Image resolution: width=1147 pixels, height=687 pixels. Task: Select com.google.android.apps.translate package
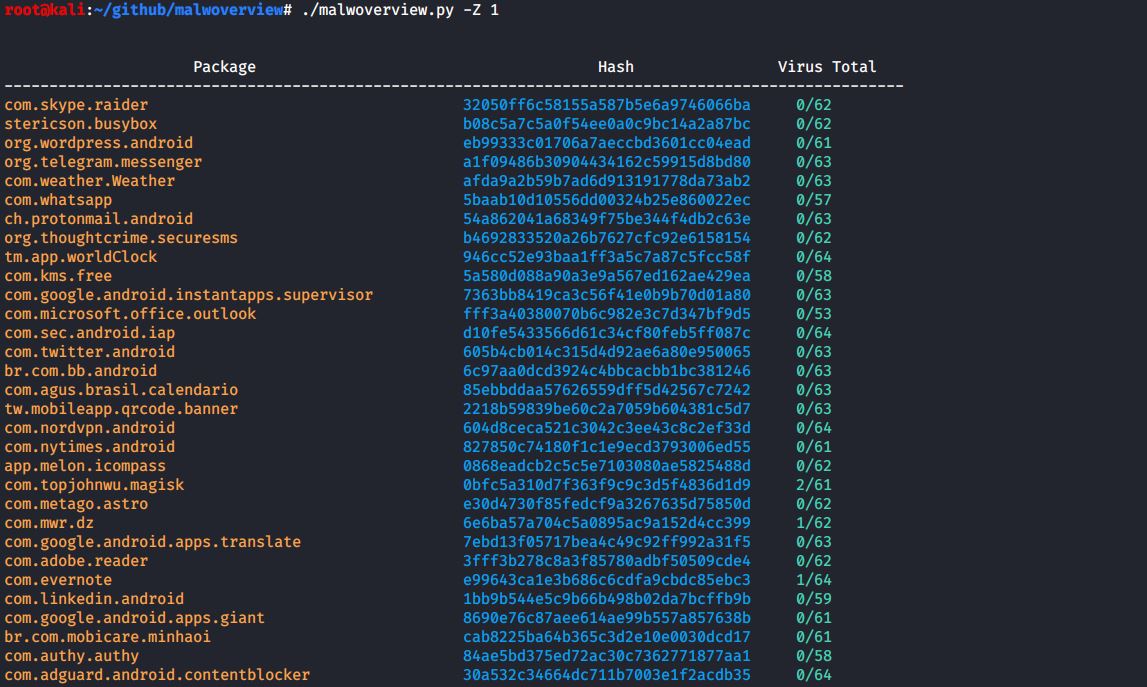pos(153,543)
